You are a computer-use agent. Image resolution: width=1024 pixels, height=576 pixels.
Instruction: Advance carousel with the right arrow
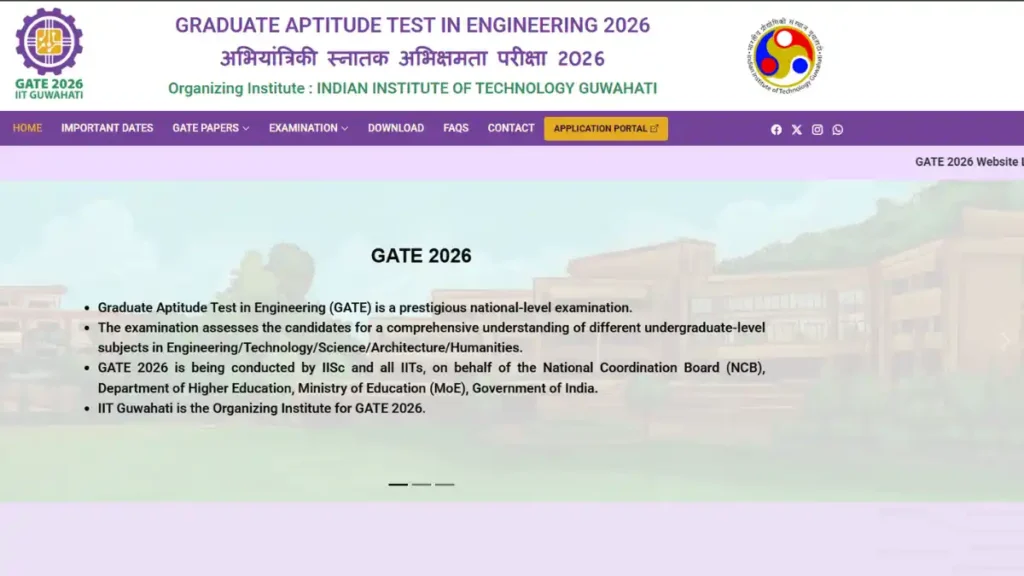point(1005,341)
